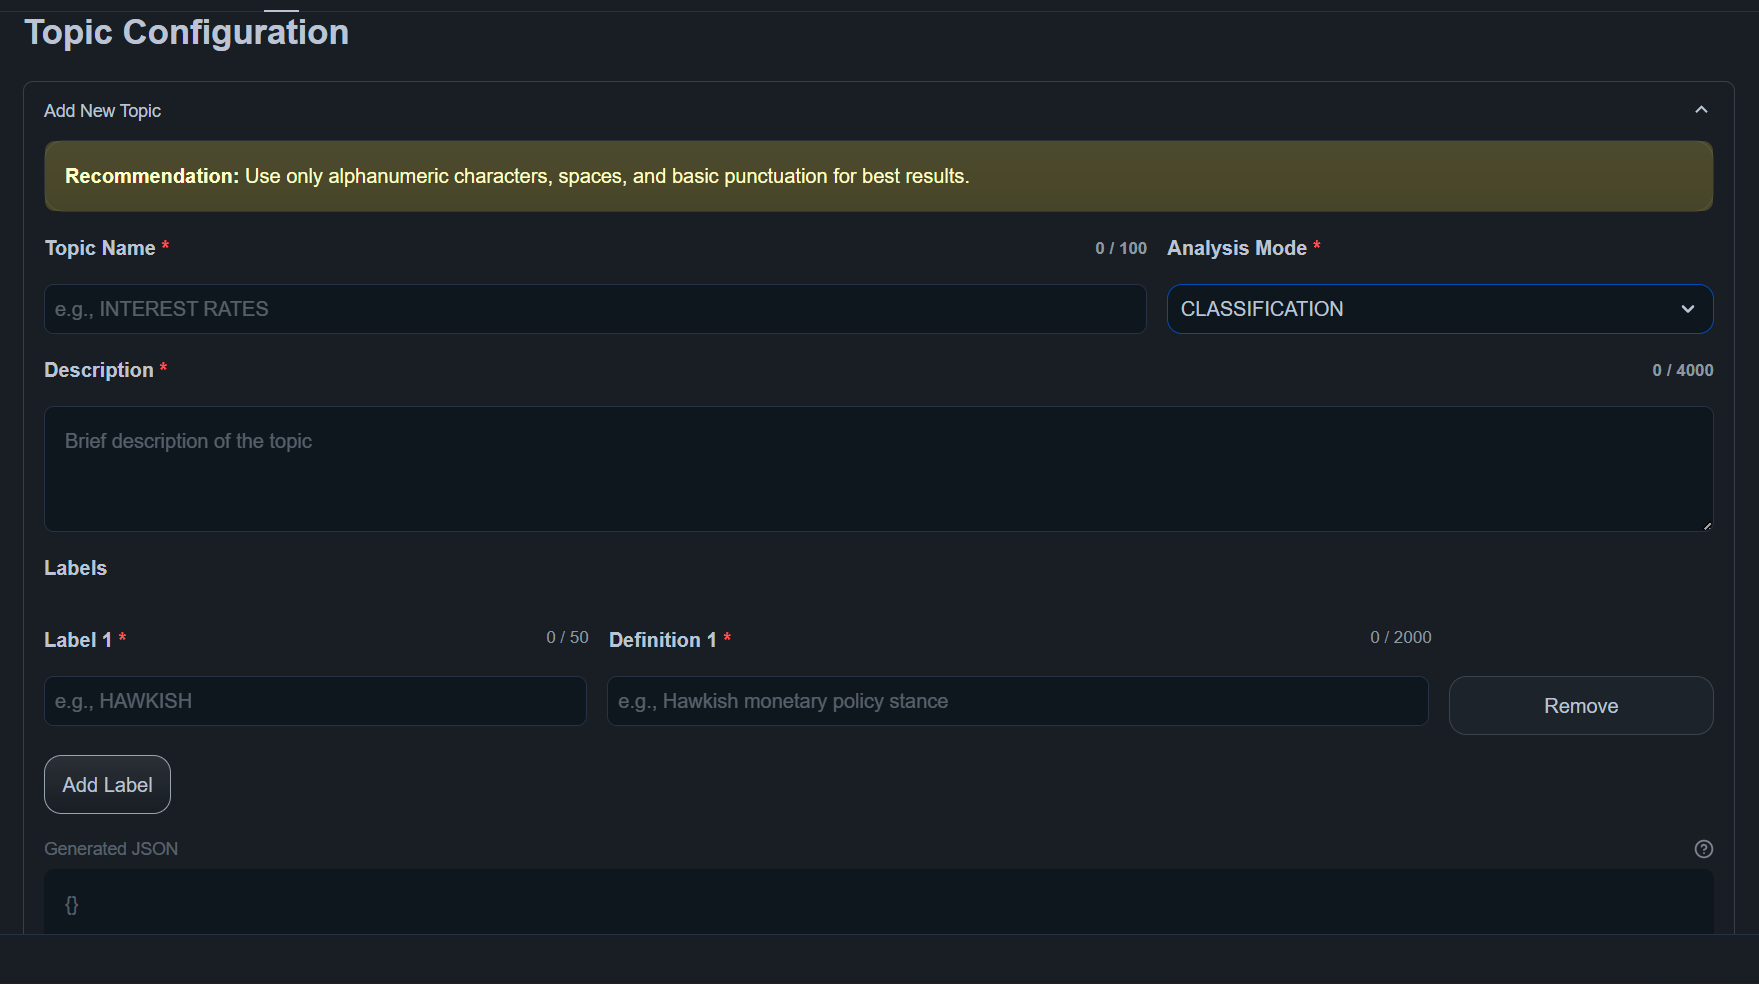The height and width of the screenshot is (984, 1759).
Task: Click the Analysis Mode field label
Action: (1236, 248)
